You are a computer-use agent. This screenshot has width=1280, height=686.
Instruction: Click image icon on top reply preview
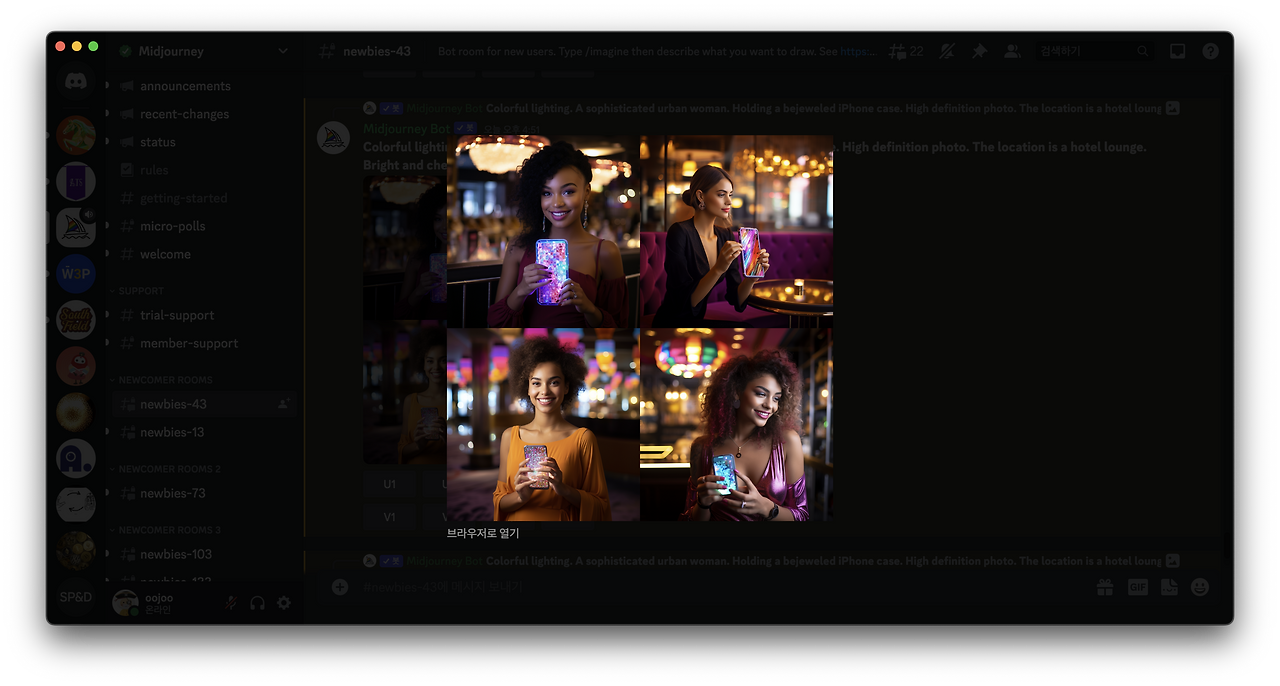pyautogui.click(x=1173, y=108)
